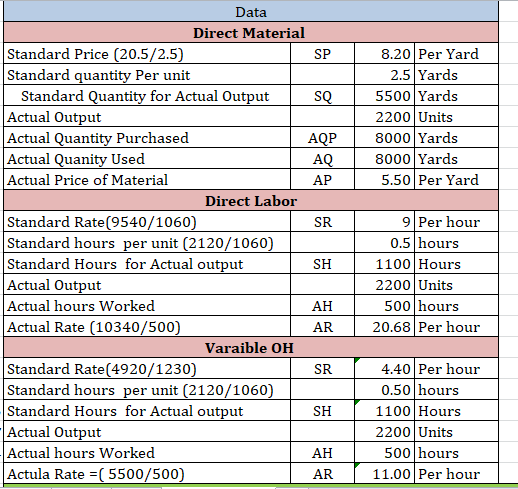Image resolution: width=518 pixels, height=489 pixels.
Task: Select the 20.68 value cell
Action: point(385,327)
